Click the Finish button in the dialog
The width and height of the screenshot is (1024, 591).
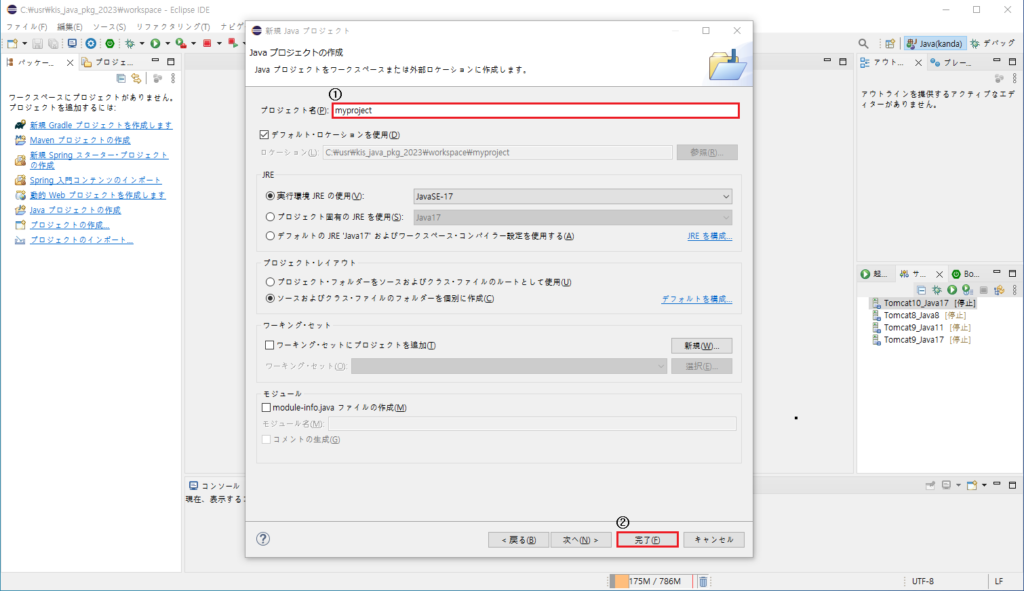click(647, 539)
